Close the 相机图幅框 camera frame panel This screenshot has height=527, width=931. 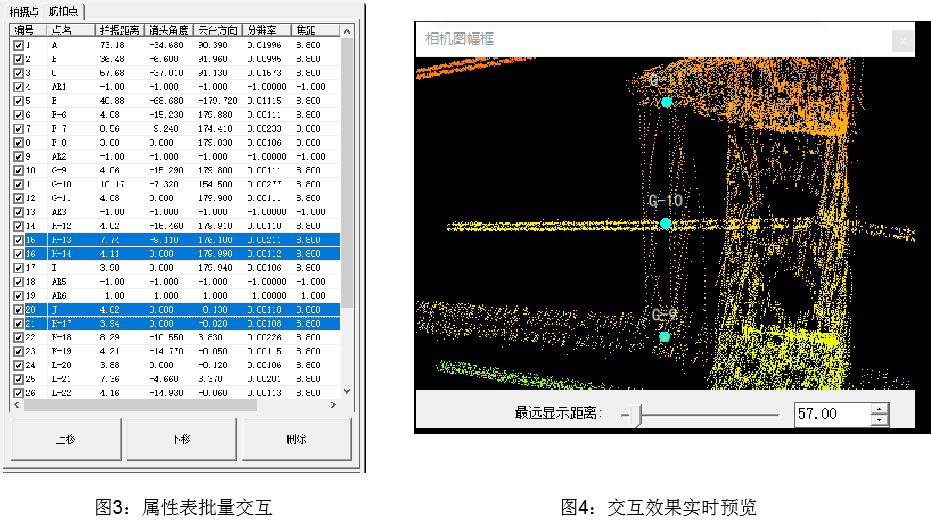click(x=902, y=41)
